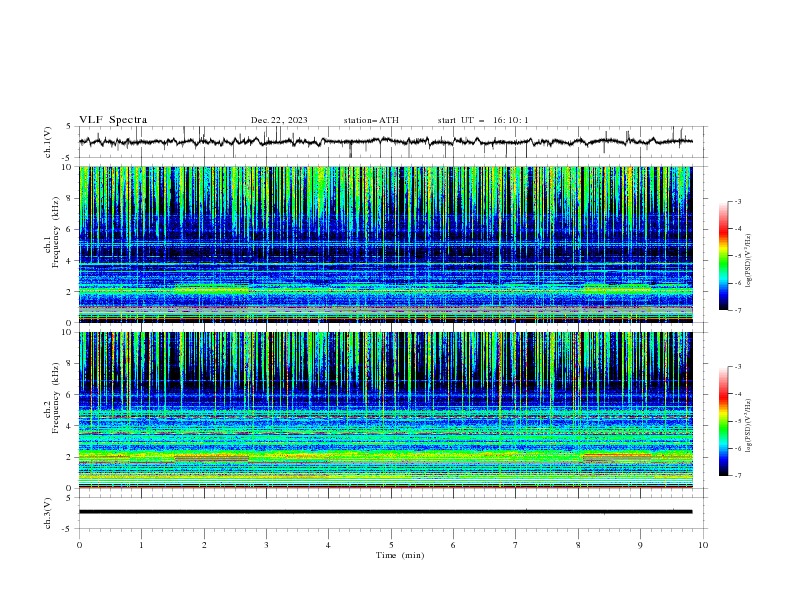This screenshot has width=792, height=612.
Task: Click the 'station=ATH' label
Action: (x=371, y=120)
